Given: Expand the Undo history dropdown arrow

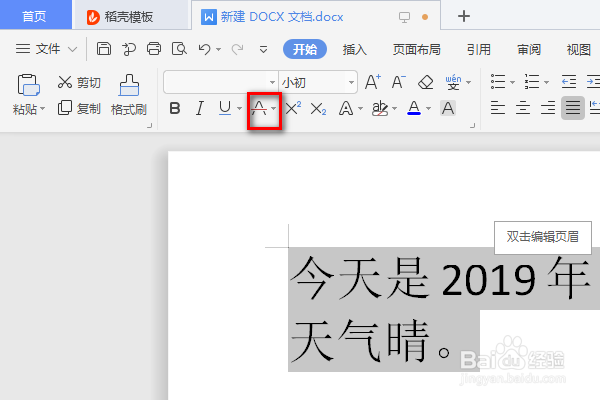Looking at the screenshot, I should (x=218, y=49).
